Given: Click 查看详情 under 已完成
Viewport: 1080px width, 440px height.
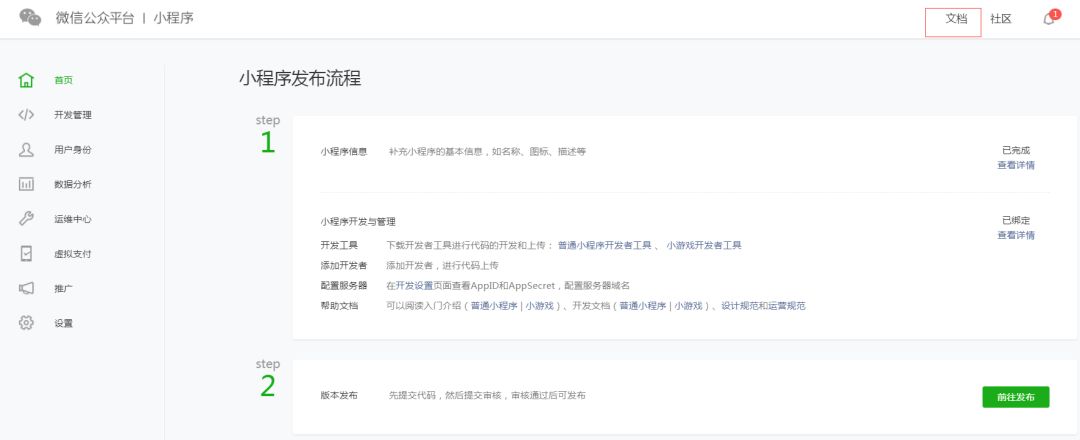Looking at the screenshot, I should pyautogui.click(x=1016, y=165).
